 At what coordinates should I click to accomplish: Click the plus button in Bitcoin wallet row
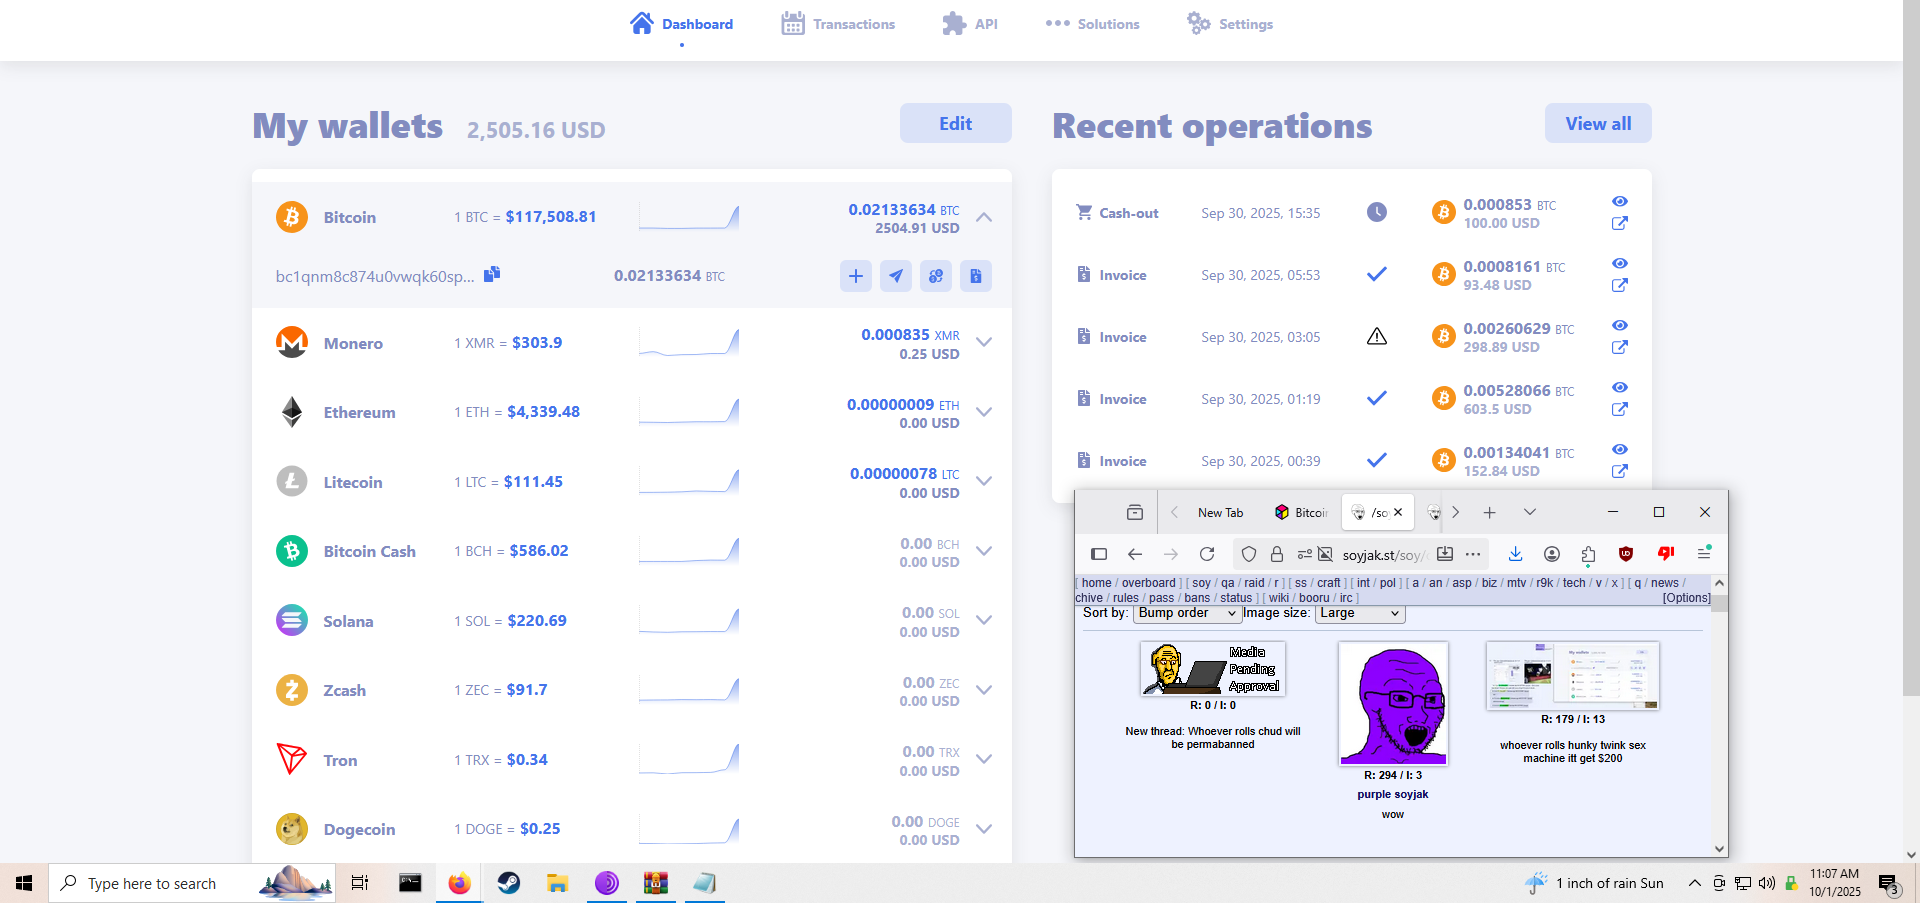click(856, 276)
